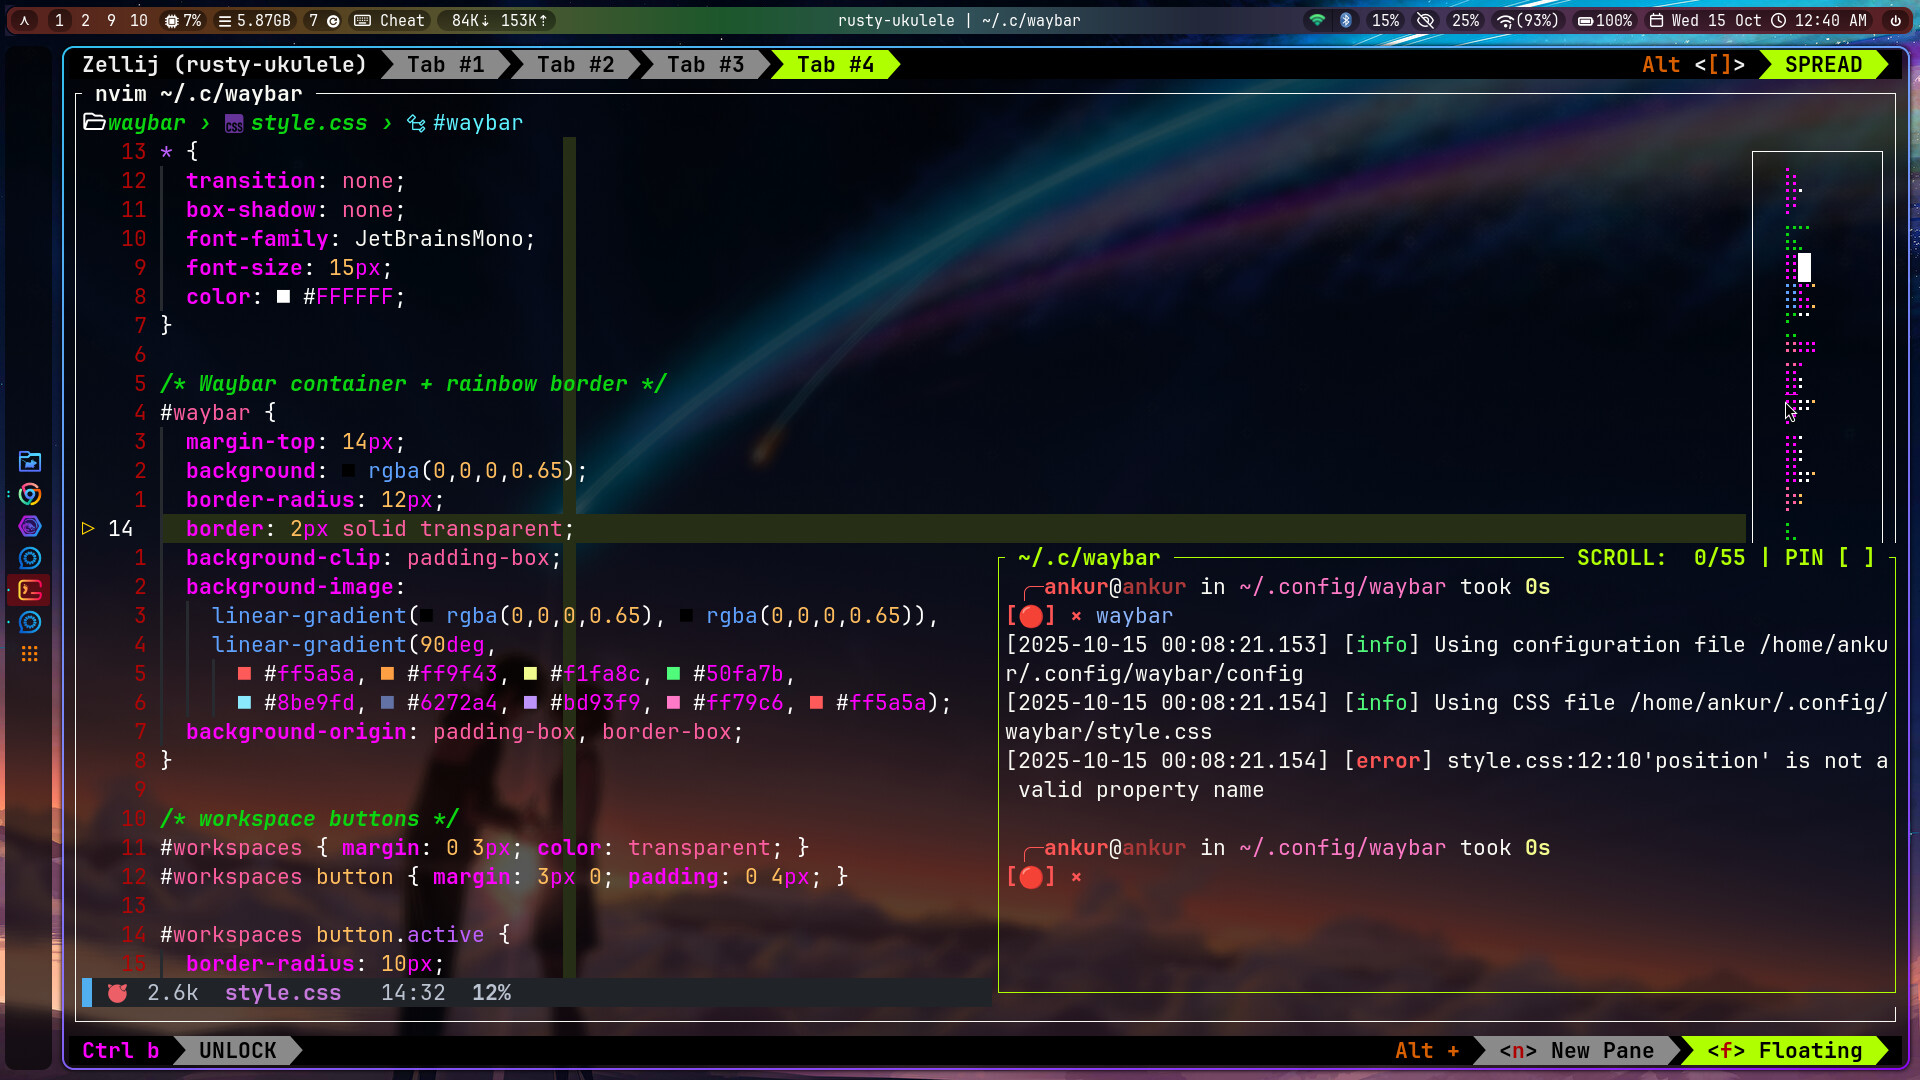The width and height of the screenshot is (1920, 1080).
Task: Open the file manager dock icon
Action: [x=30, y=461]
